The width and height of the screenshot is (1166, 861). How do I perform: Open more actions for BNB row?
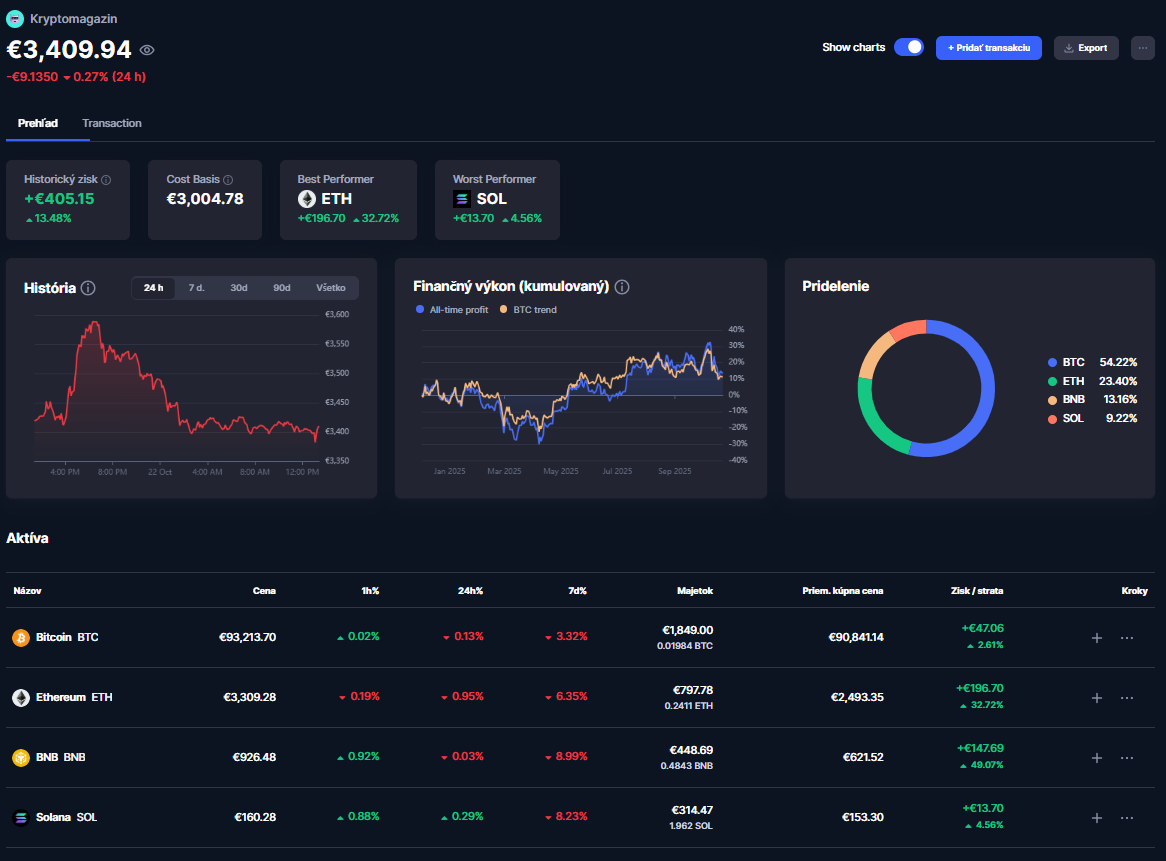[1127, 758]
